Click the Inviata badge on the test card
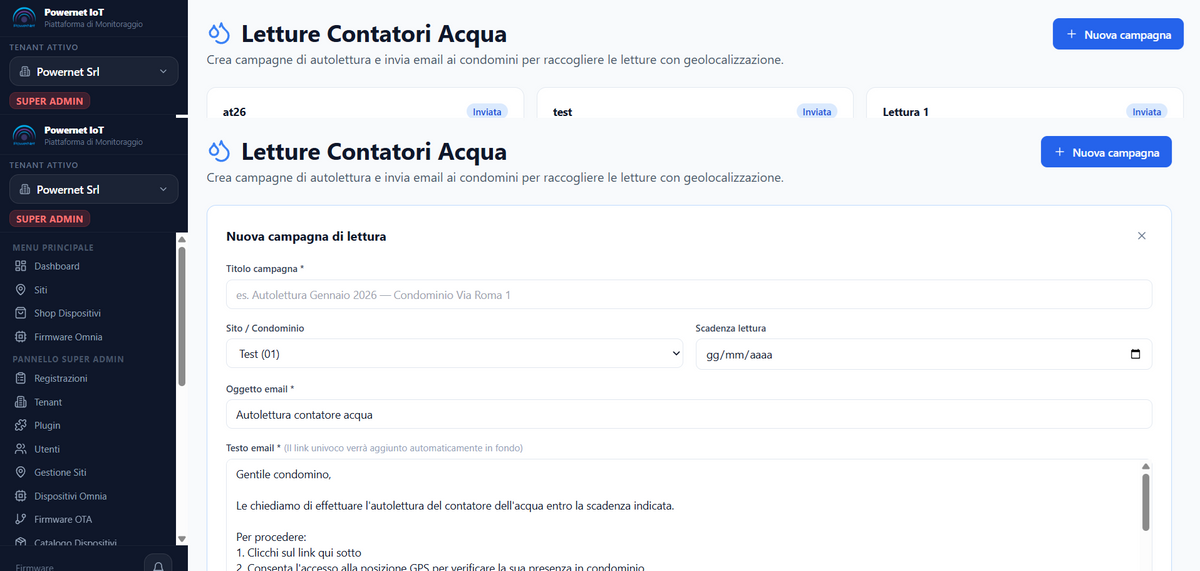Image resolution: width=1200 pixels, height=571 pixels. click(817, 112)
